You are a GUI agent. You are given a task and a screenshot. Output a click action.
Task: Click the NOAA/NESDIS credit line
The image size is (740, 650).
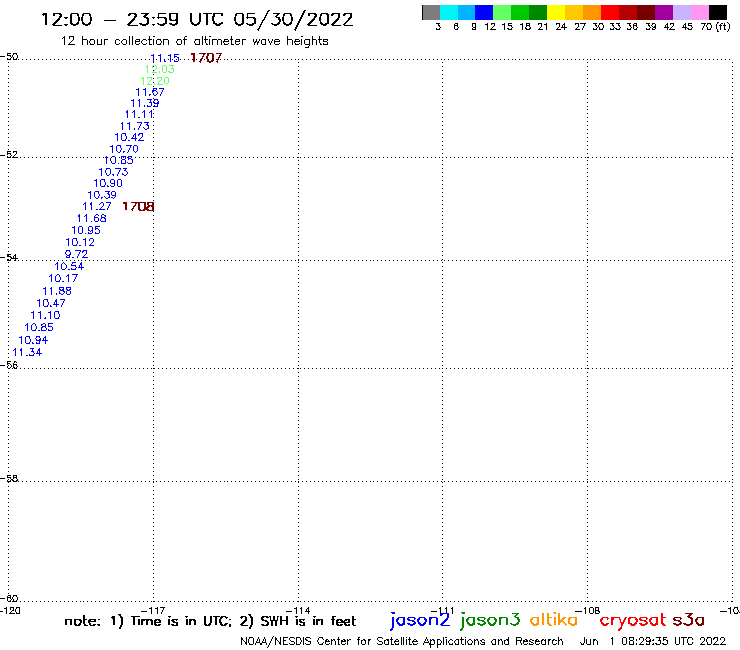[x=402, y=641]
